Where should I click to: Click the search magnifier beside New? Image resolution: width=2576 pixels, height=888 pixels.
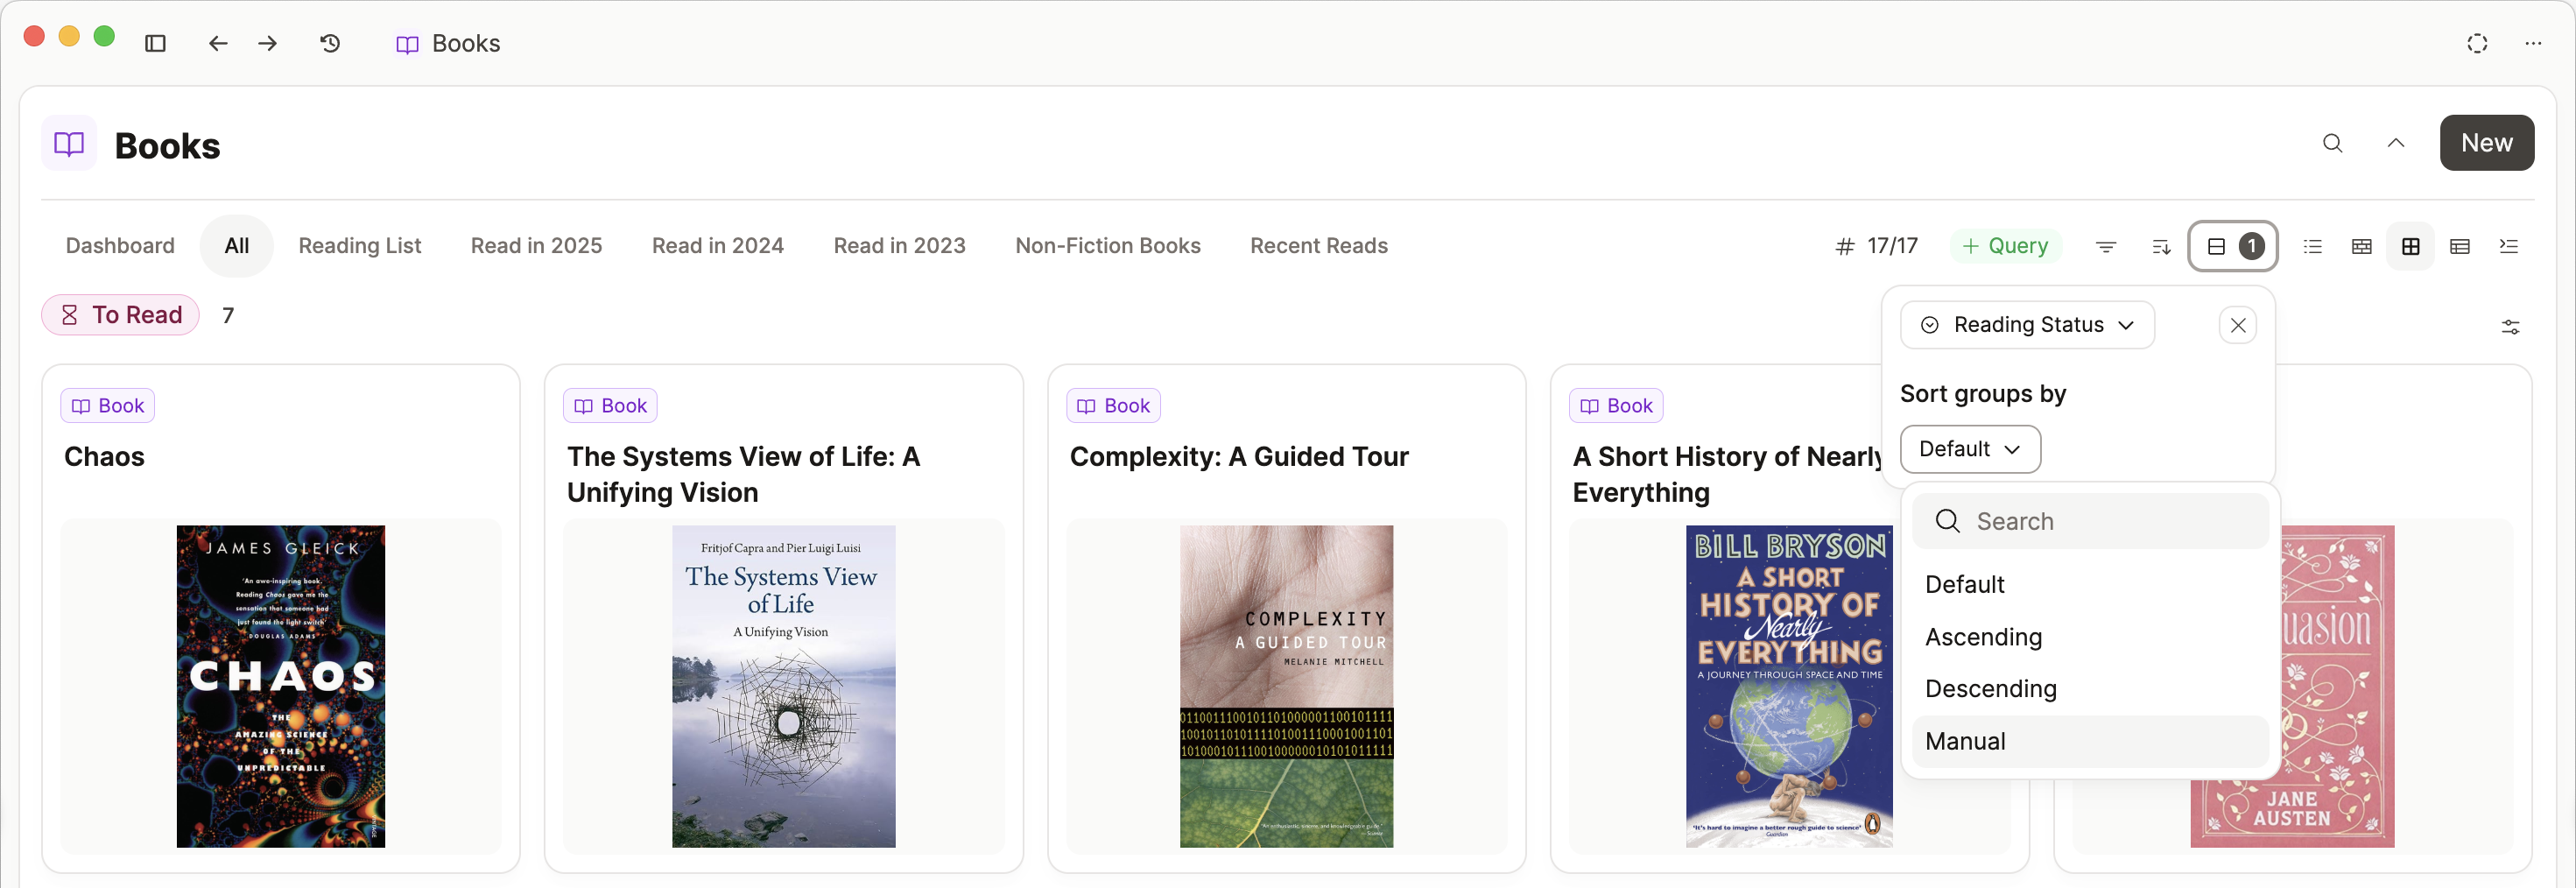click(2332, 143)
